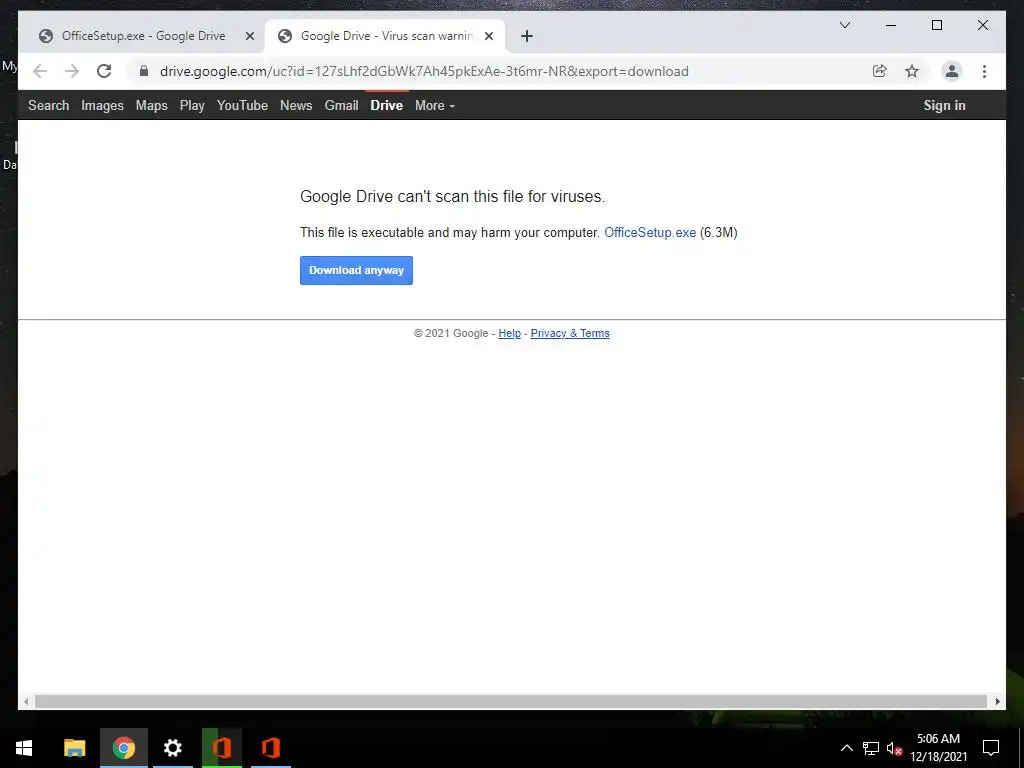Click Sign in
The image size is (1024, 768).
944,105
